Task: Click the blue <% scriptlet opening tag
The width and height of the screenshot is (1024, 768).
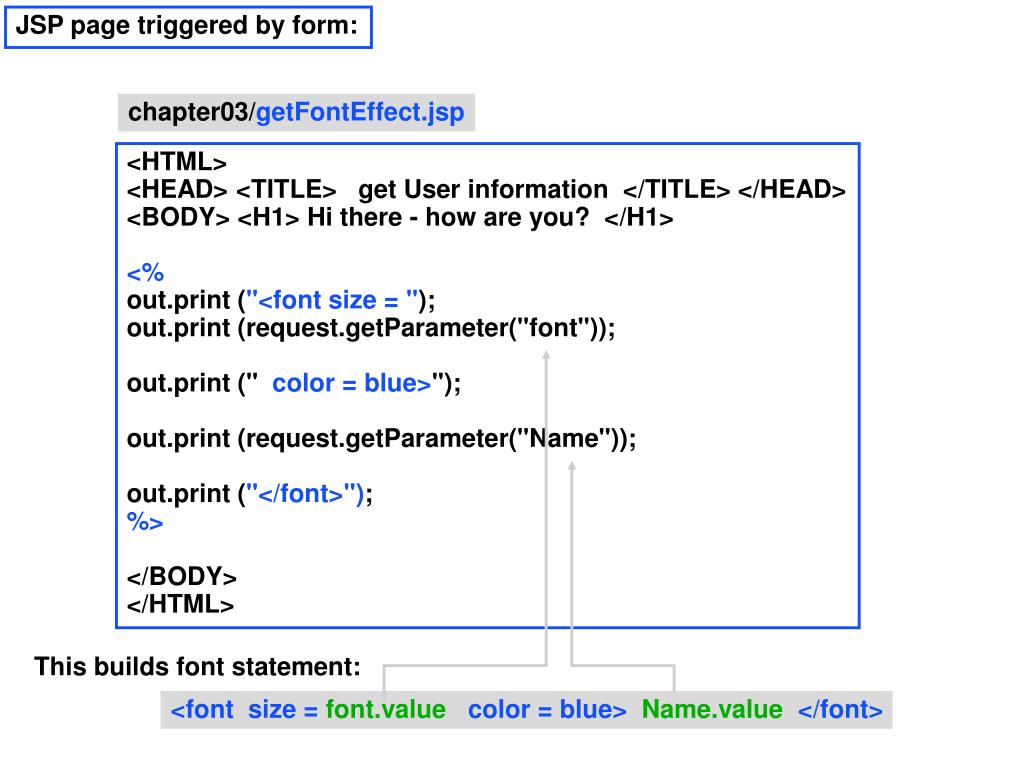Action: (x=145, y=272)
